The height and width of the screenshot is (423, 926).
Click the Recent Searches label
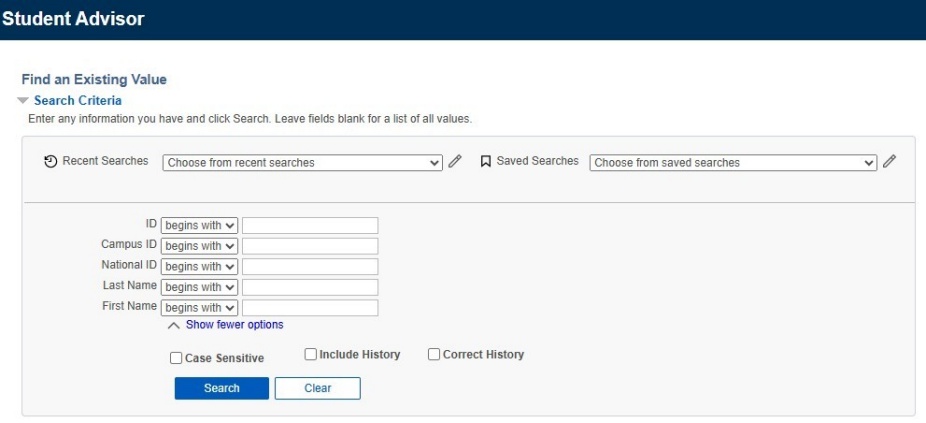click(x=105, y=161)
